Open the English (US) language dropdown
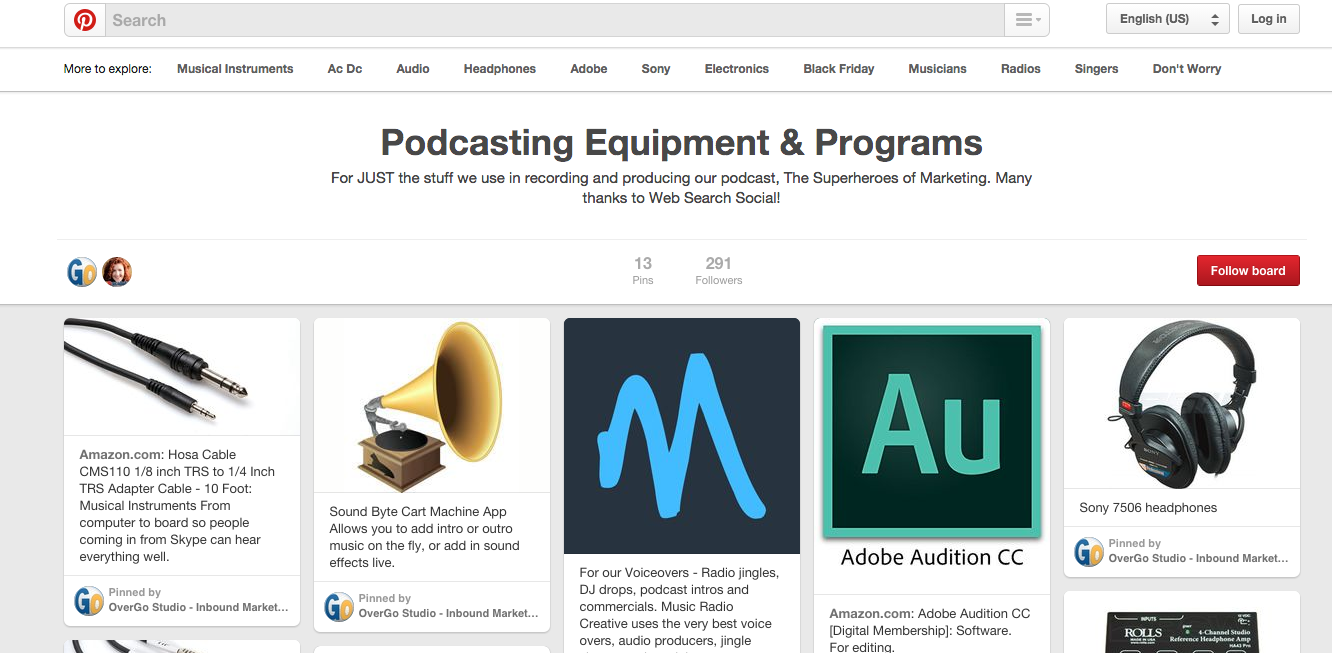This screenshot has height=653, width=1332. (x=1166, y=18)
